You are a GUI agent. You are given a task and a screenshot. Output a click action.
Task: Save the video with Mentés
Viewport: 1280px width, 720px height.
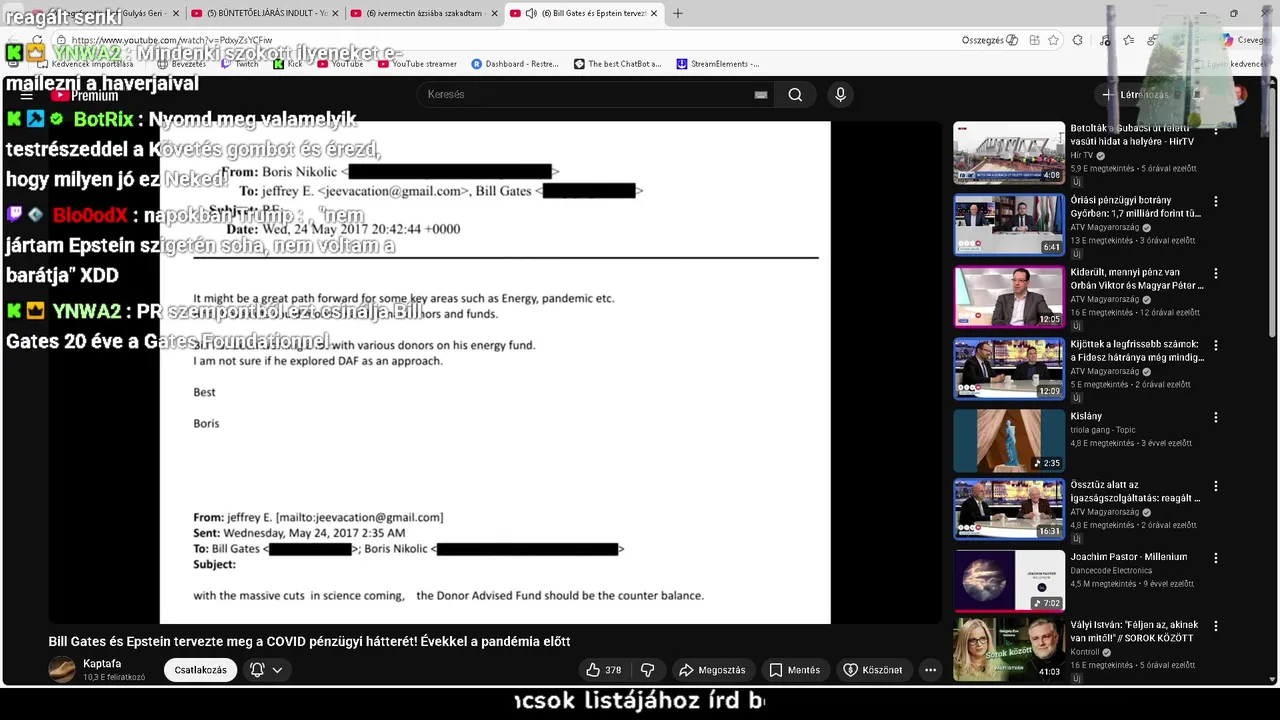click(794, 670)
